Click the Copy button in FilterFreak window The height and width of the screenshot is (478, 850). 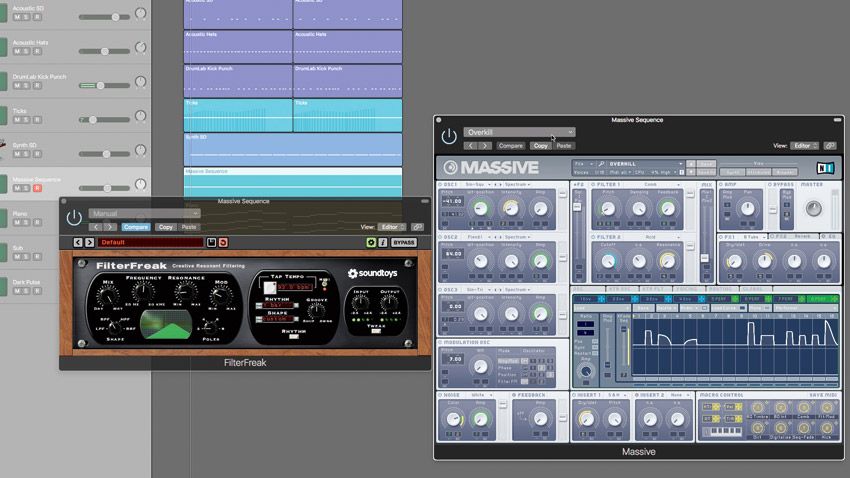point(165,227)
